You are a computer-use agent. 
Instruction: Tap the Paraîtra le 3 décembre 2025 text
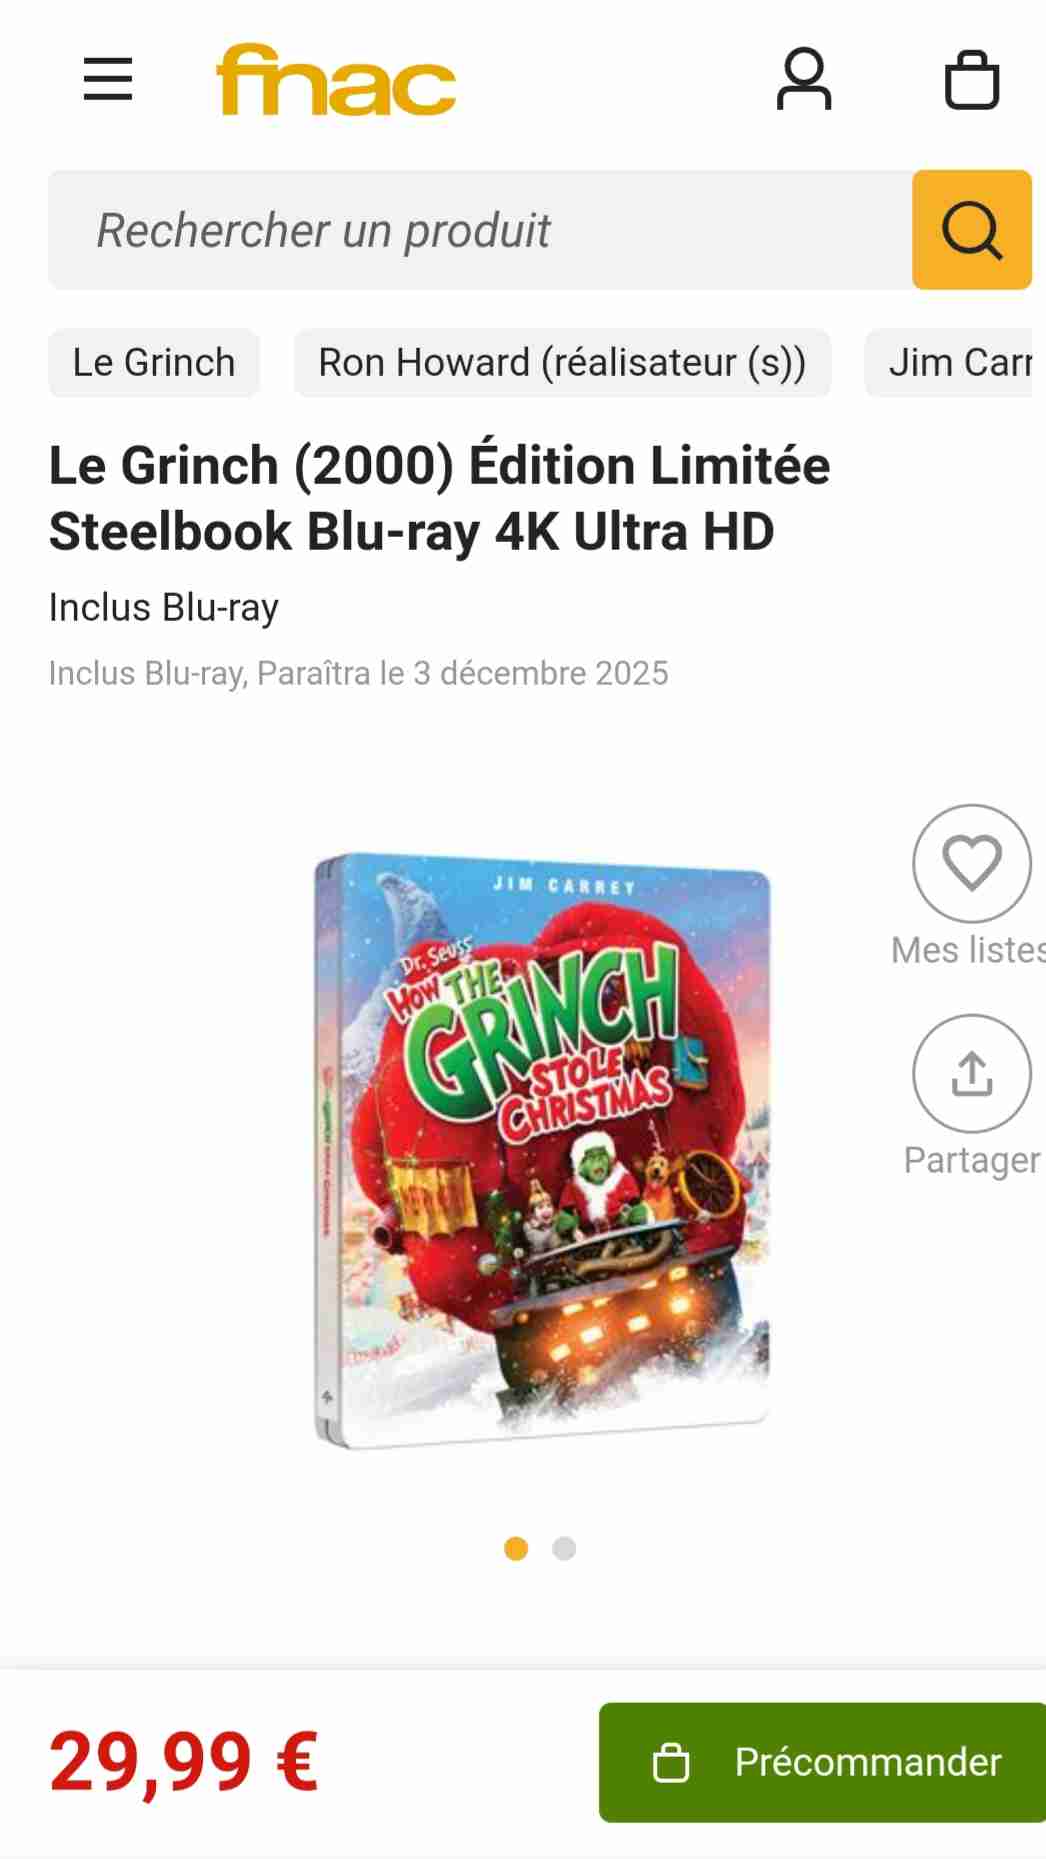point(463,673)
